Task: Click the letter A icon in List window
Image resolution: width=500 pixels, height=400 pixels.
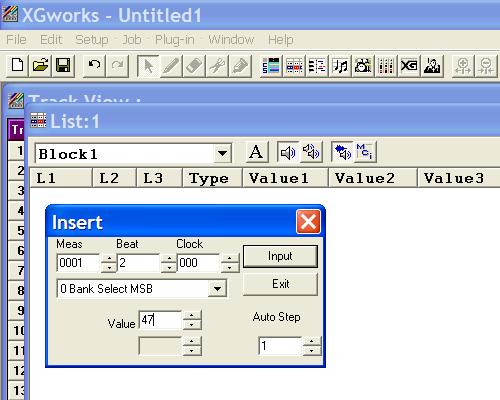Action: [x=256, y=152]
